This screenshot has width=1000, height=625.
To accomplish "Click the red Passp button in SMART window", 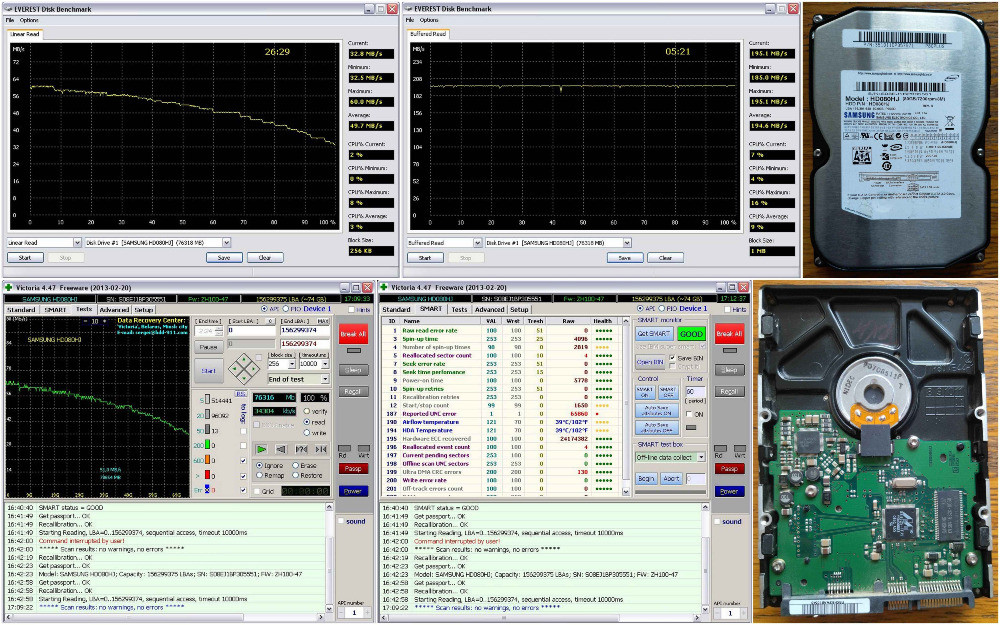I will (729, 468).
